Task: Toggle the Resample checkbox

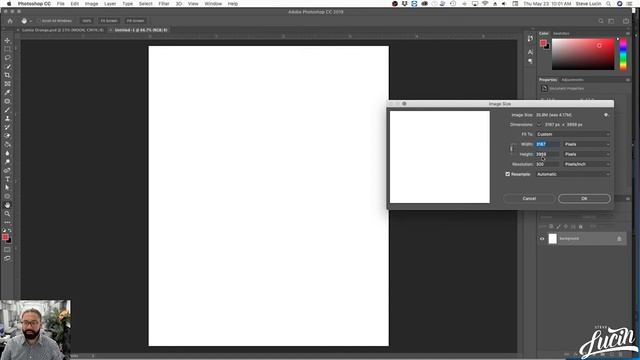Action: (508, 174)
